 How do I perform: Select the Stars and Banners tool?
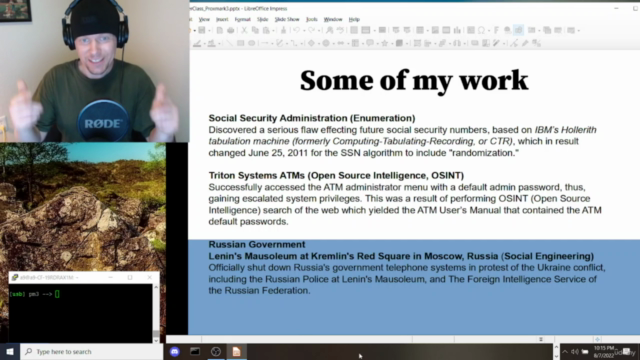pos(384,43)
